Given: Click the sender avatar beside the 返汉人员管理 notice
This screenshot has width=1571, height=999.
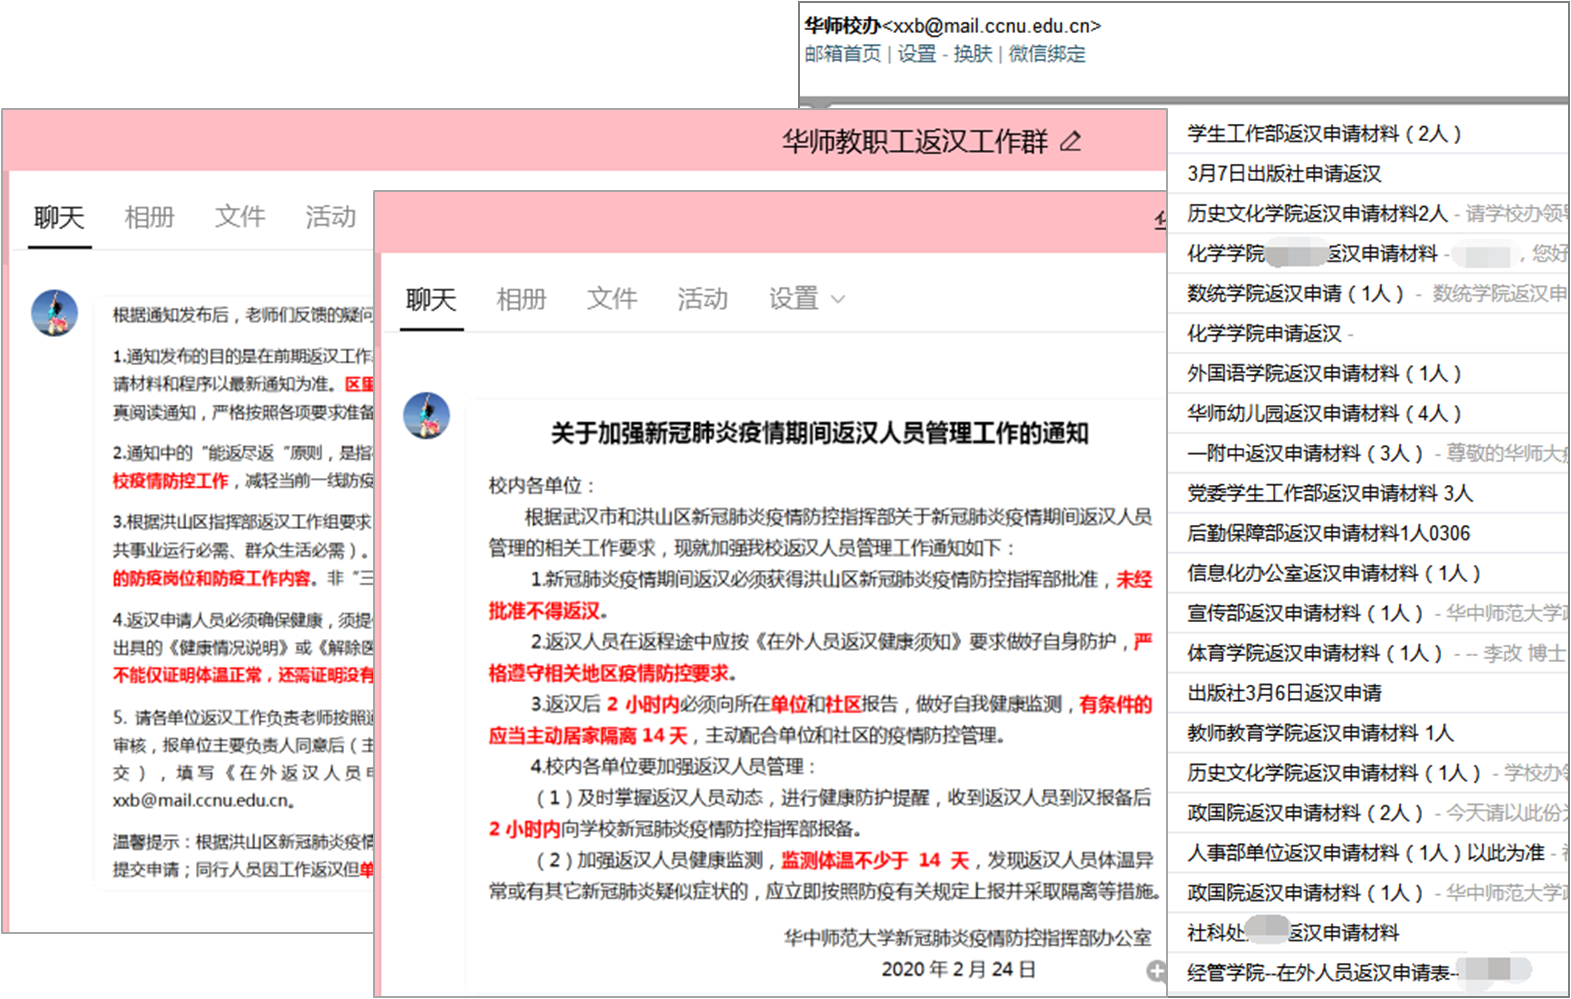Looking at the screenshot, I should coord(426,415).
